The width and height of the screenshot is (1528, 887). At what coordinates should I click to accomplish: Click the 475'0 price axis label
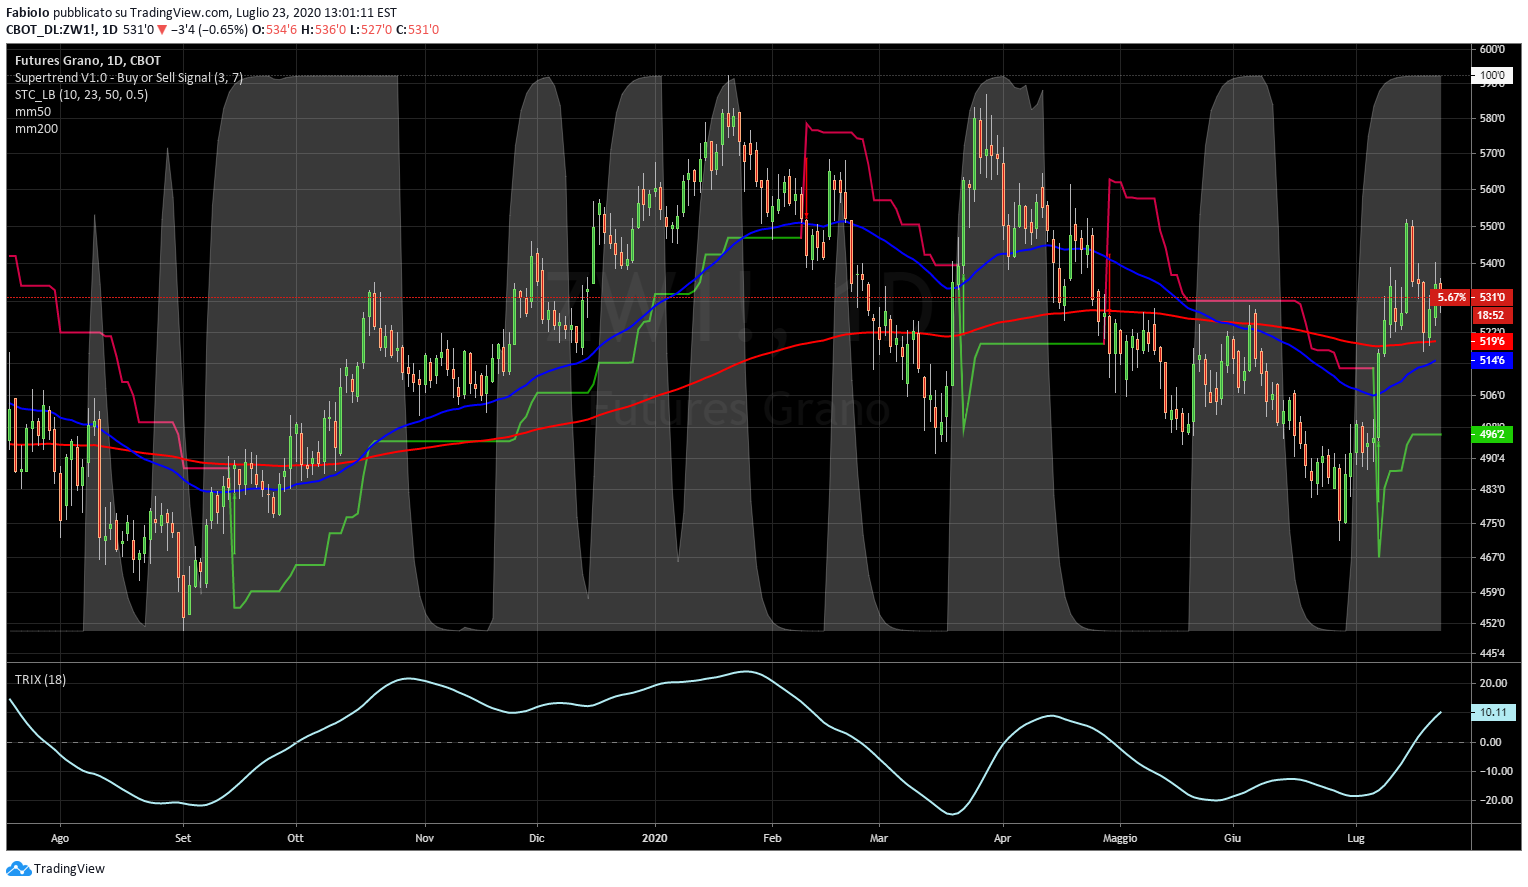click(x=1492, y=523)
